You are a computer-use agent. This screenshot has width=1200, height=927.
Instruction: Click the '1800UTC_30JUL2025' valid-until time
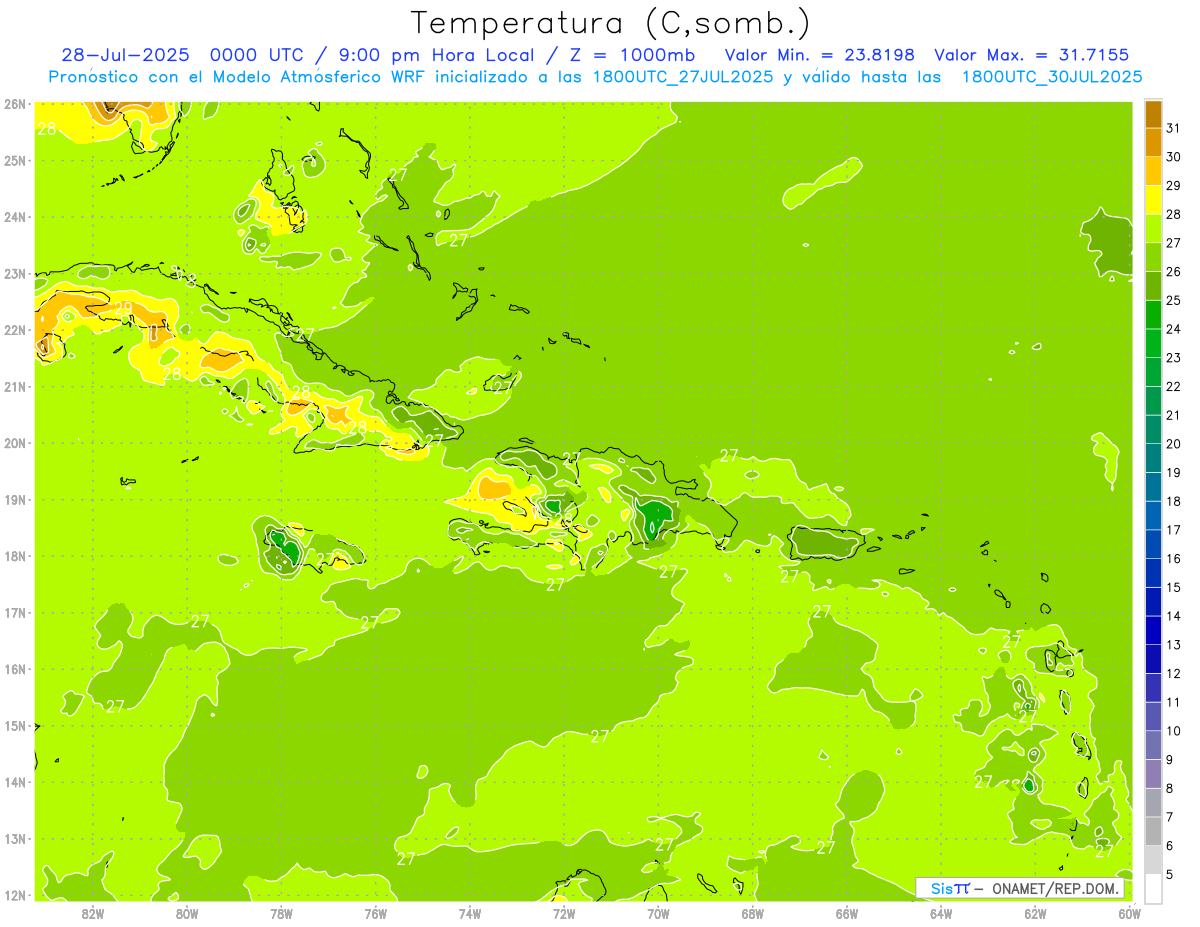tap(1052, 77)
